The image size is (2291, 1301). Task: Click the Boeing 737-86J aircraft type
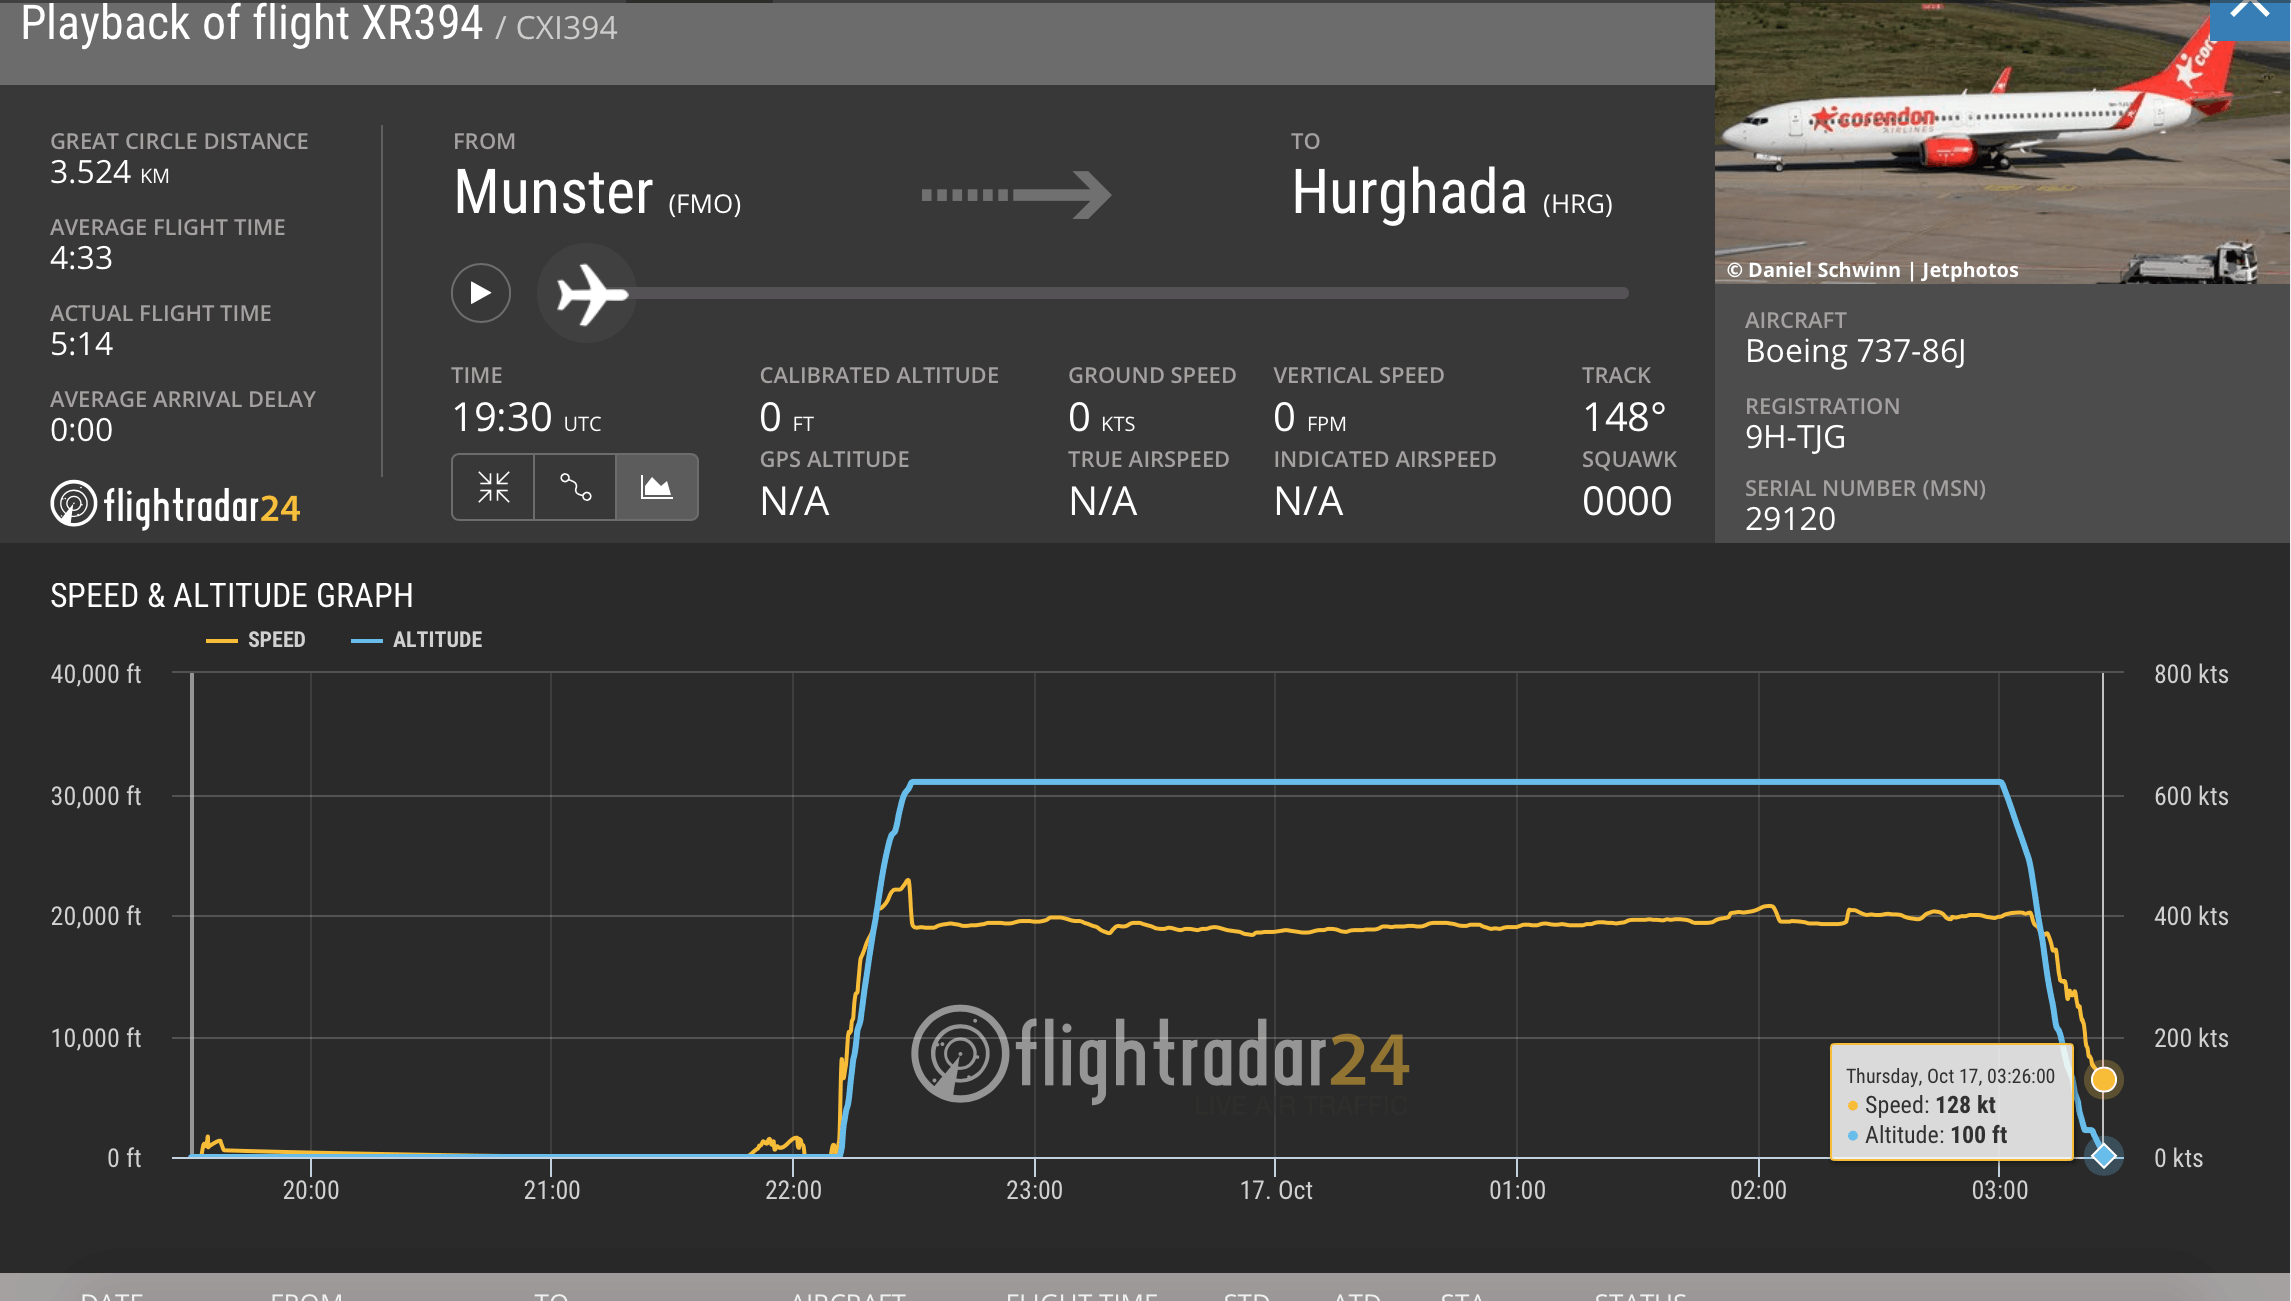[x=1855, y=351]
